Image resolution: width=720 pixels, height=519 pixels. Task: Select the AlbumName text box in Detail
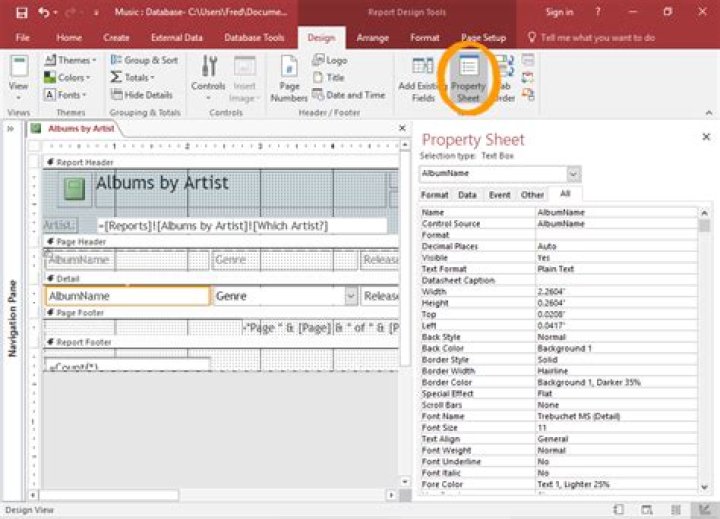pos(127,296)
